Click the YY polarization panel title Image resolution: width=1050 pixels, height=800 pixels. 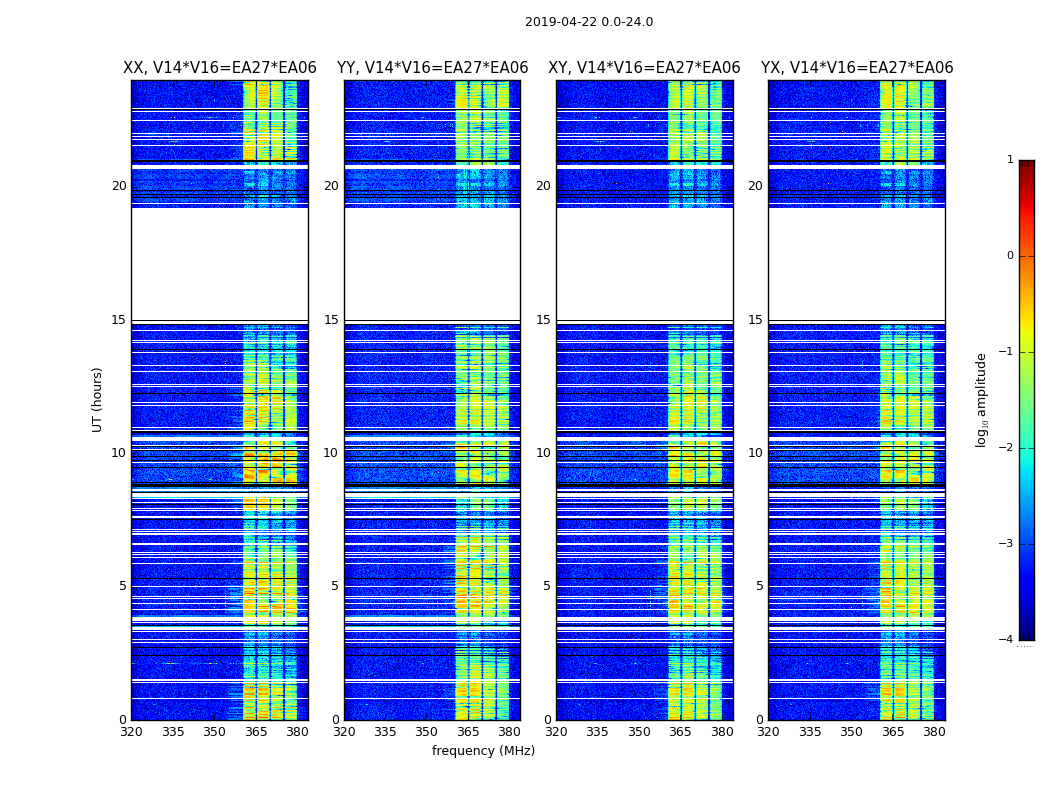coord(433,68)
